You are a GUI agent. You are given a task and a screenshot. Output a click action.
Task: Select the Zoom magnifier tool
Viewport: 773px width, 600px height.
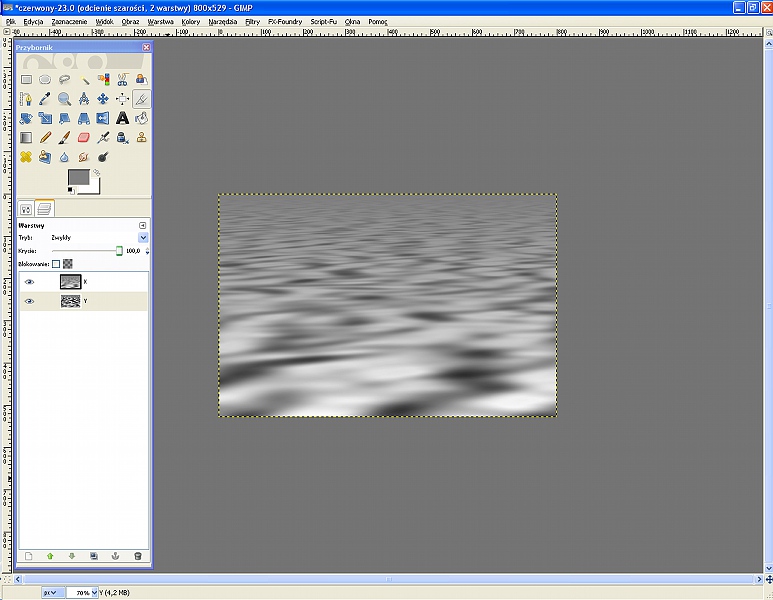tap(64, 99)
